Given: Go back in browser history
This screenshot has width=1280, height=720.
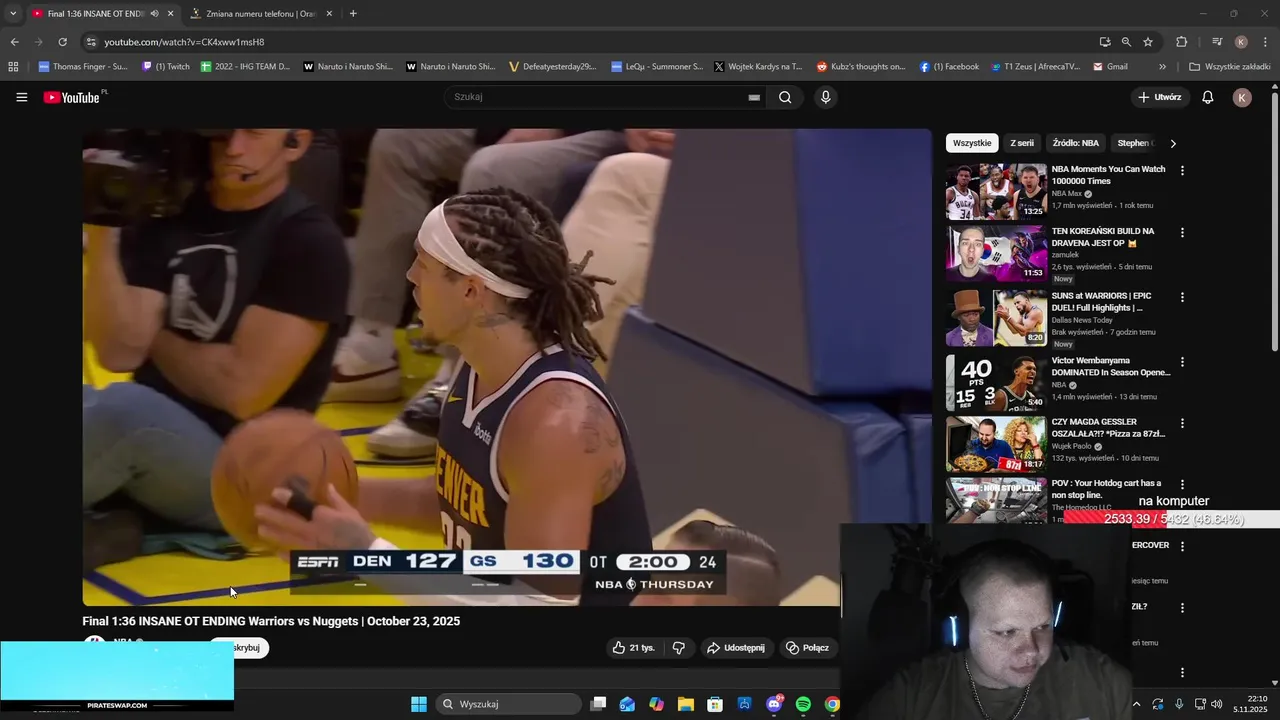Looking at the screenshot, I should coord(14,42).
